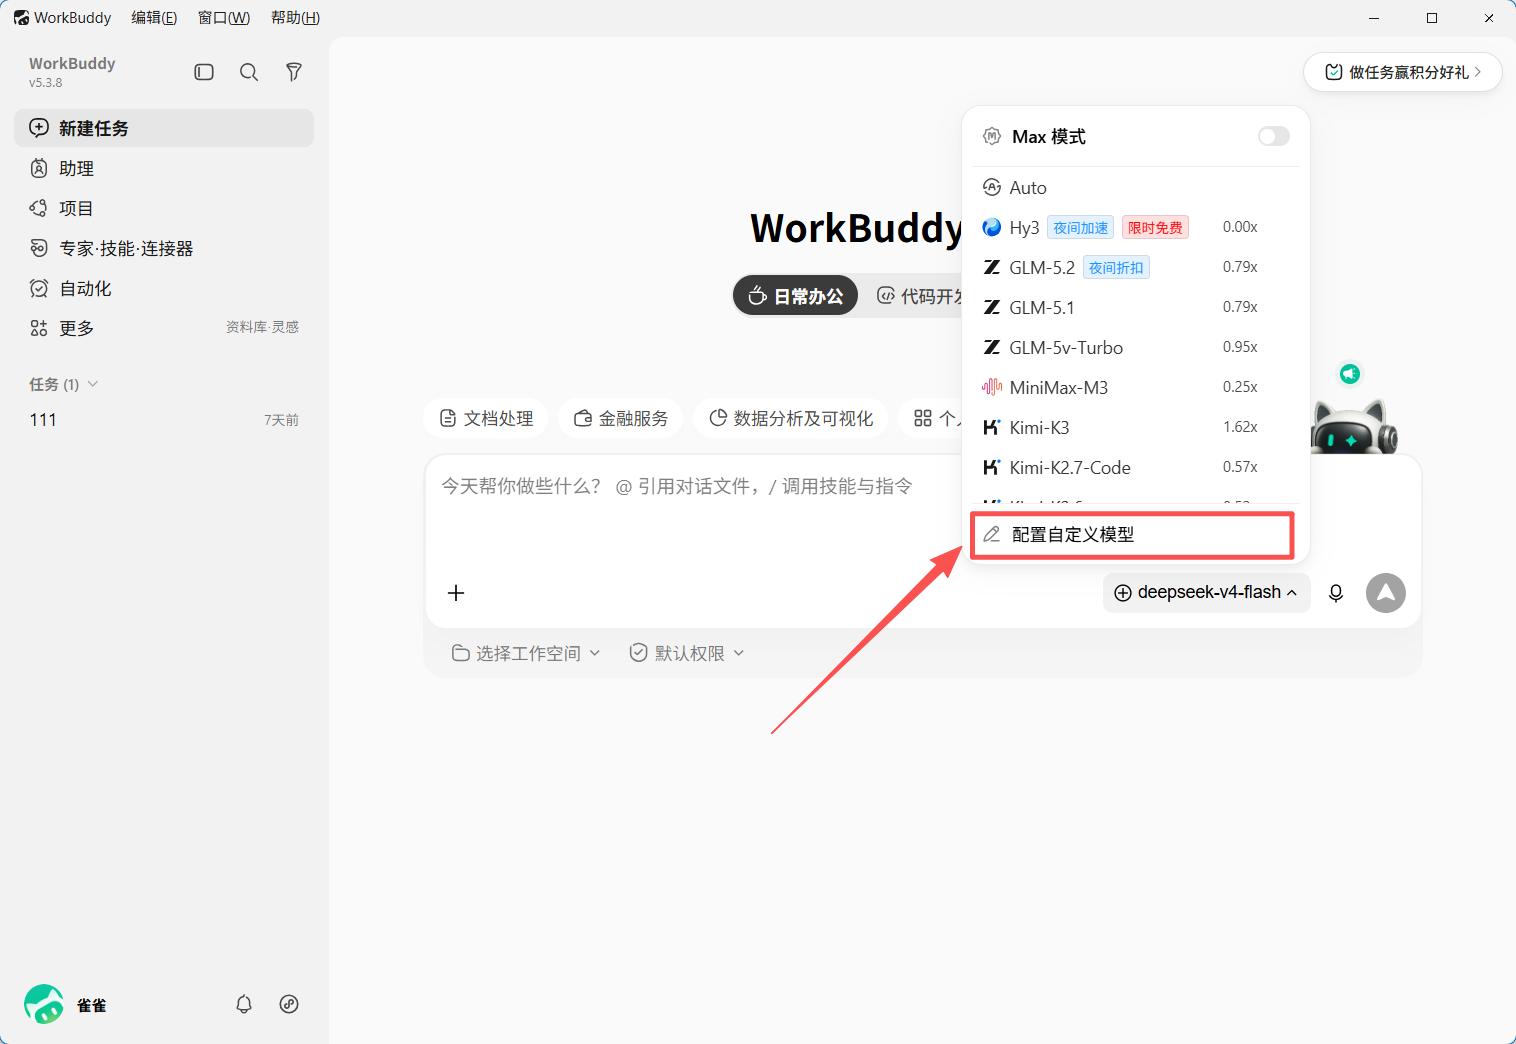Screen dimensions: 1516x1044
Task: Expand the 选择工作空间 dropdown
Action: [x=526, y=653]
